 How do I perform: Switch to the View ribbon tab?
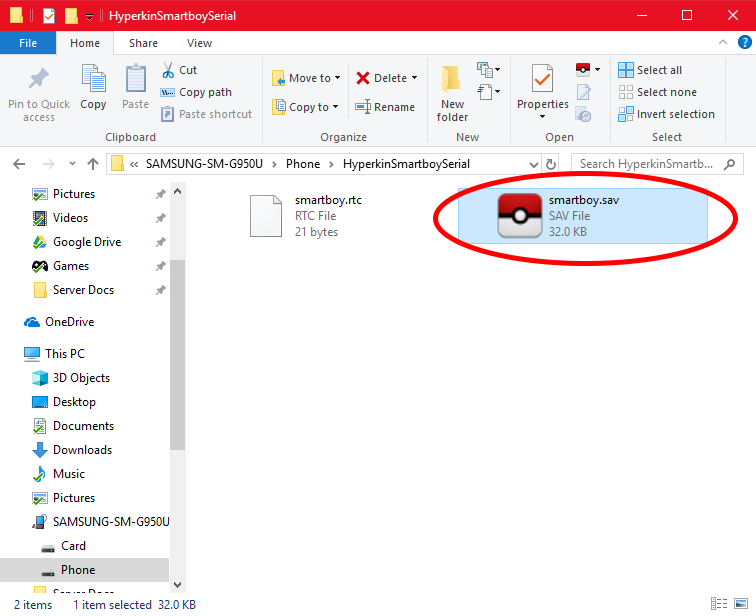[199, 43]
